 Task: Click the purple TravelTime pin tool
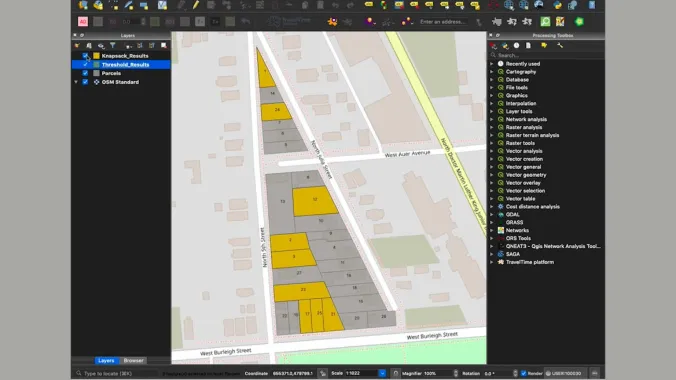[369, 22]
